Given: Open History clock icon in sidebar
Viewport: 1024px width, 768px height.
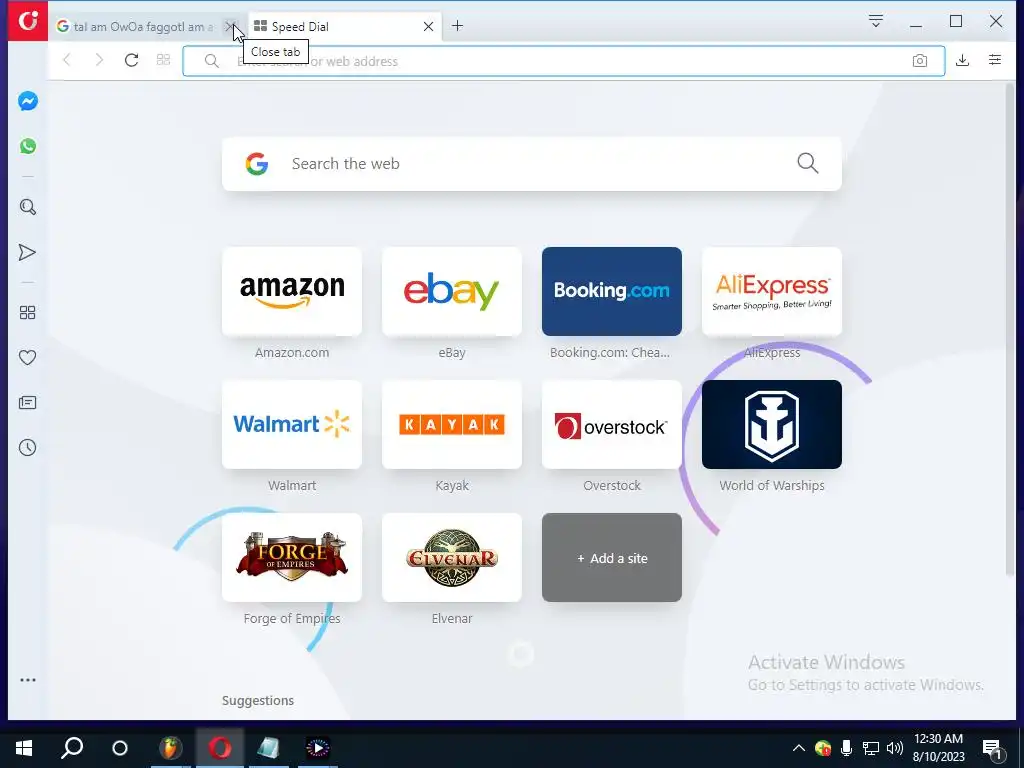Looking at the screenshot, I should (27, 447).
